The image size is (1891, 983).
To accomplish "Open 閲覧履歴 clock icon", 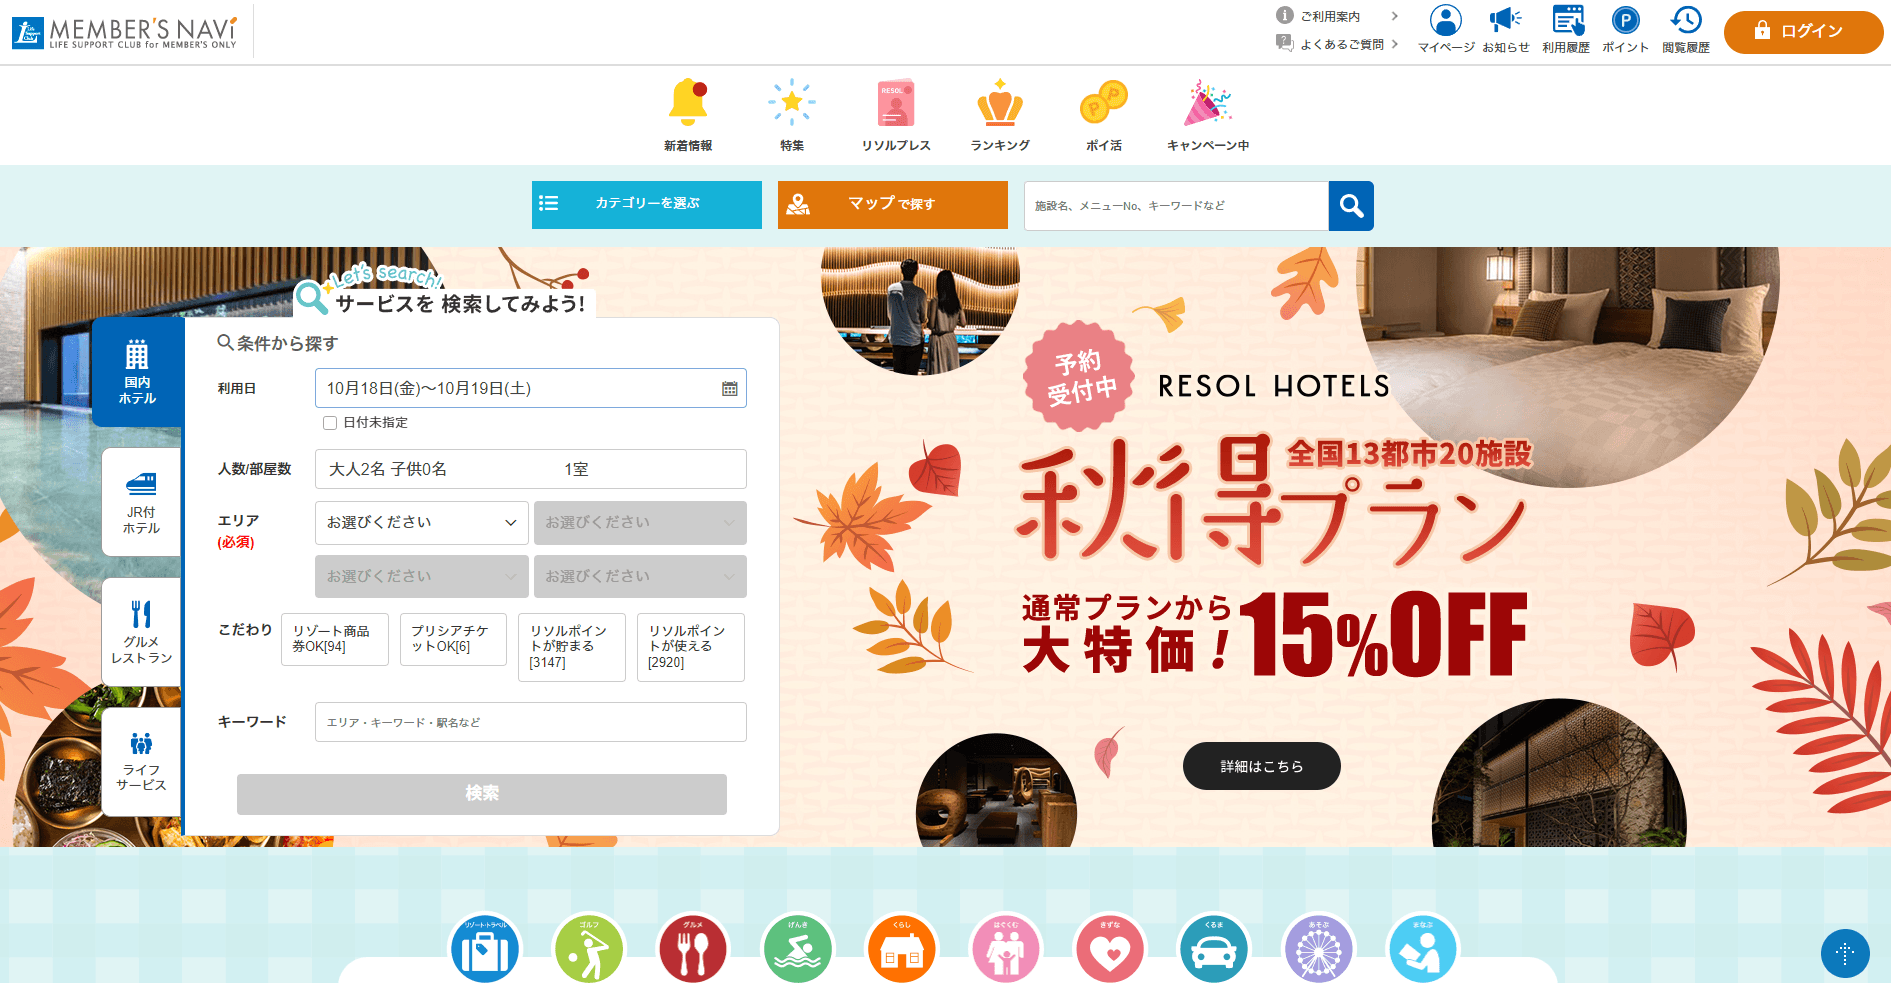I will 1686,20.
